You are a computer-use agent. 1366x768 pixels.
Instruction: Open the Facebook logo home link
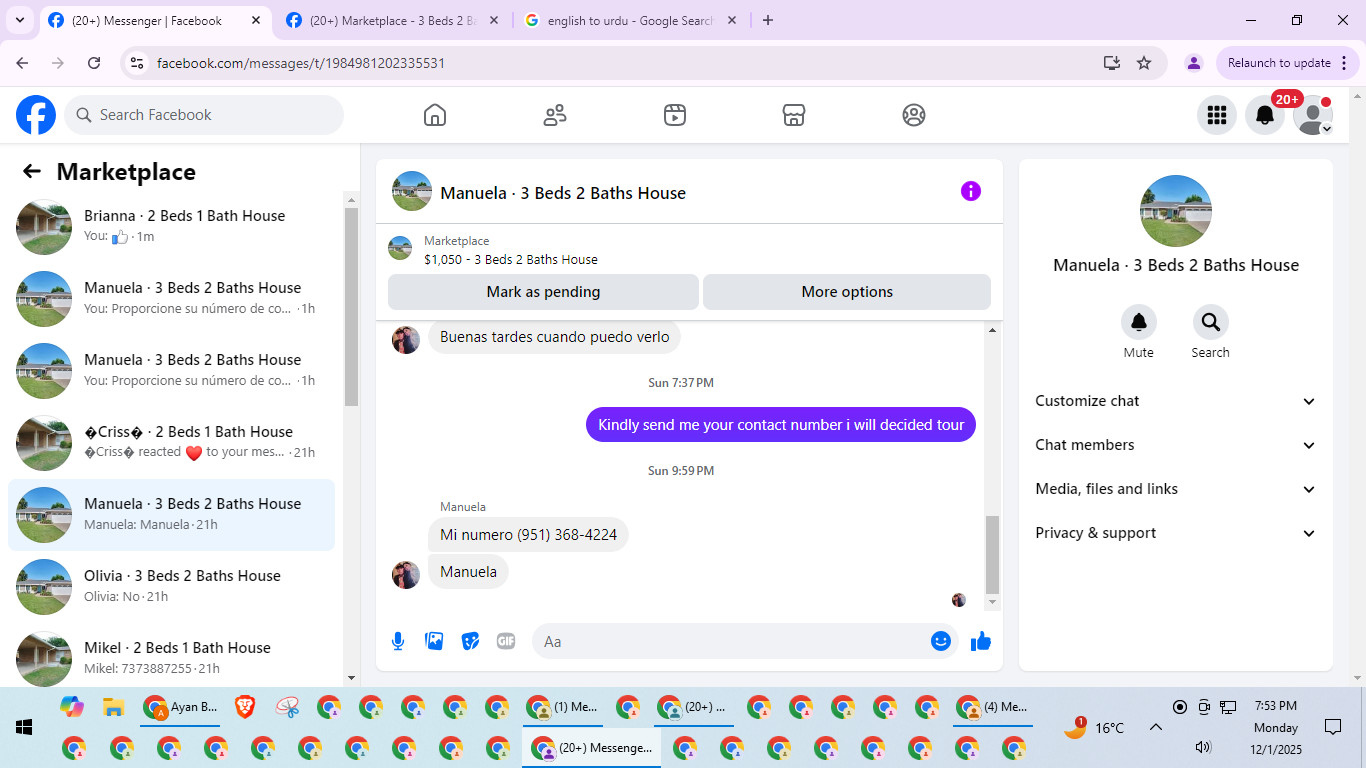click(x=36, y=115)
